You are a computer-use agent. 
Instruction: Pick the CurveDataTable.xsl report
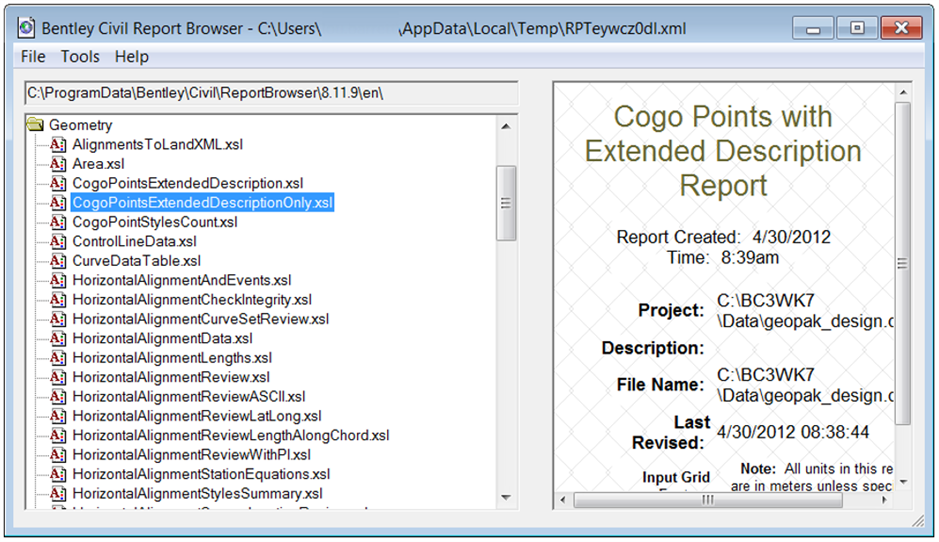coord(137,261)
